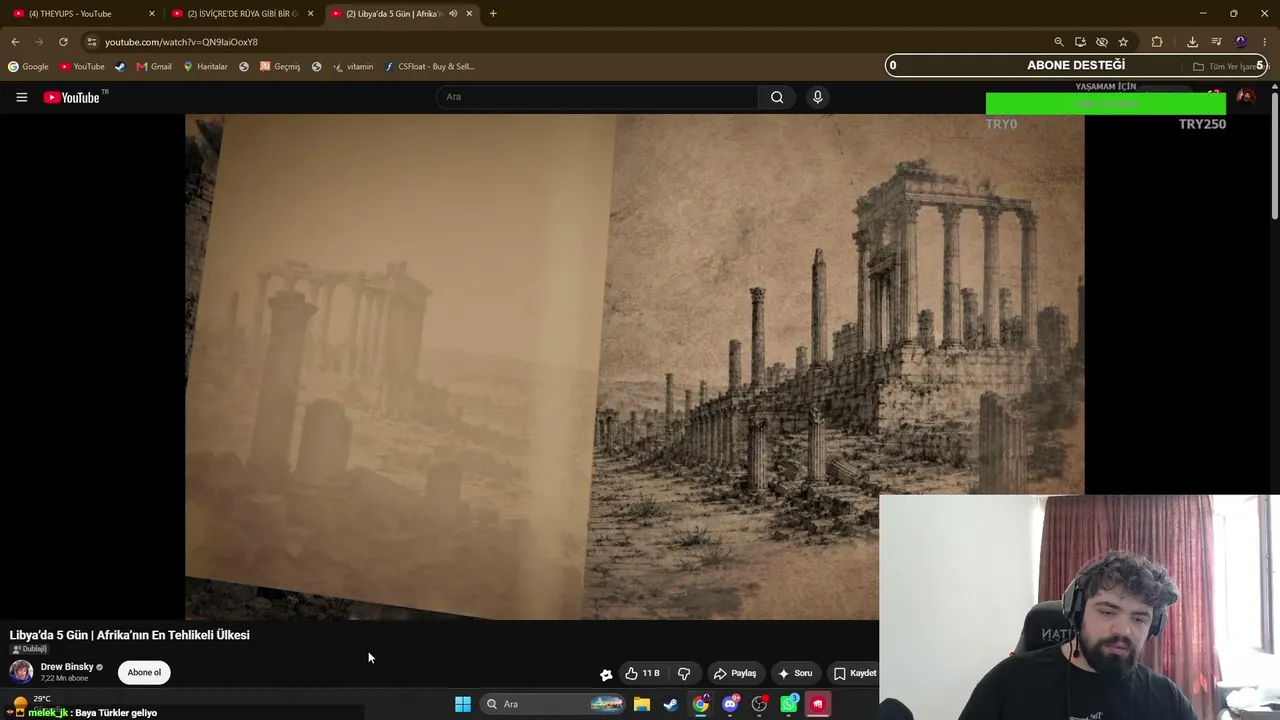Click the address bar URL
Image resolution: width=1280 pixels, height=720 pixels.
(x=181, y=42)
